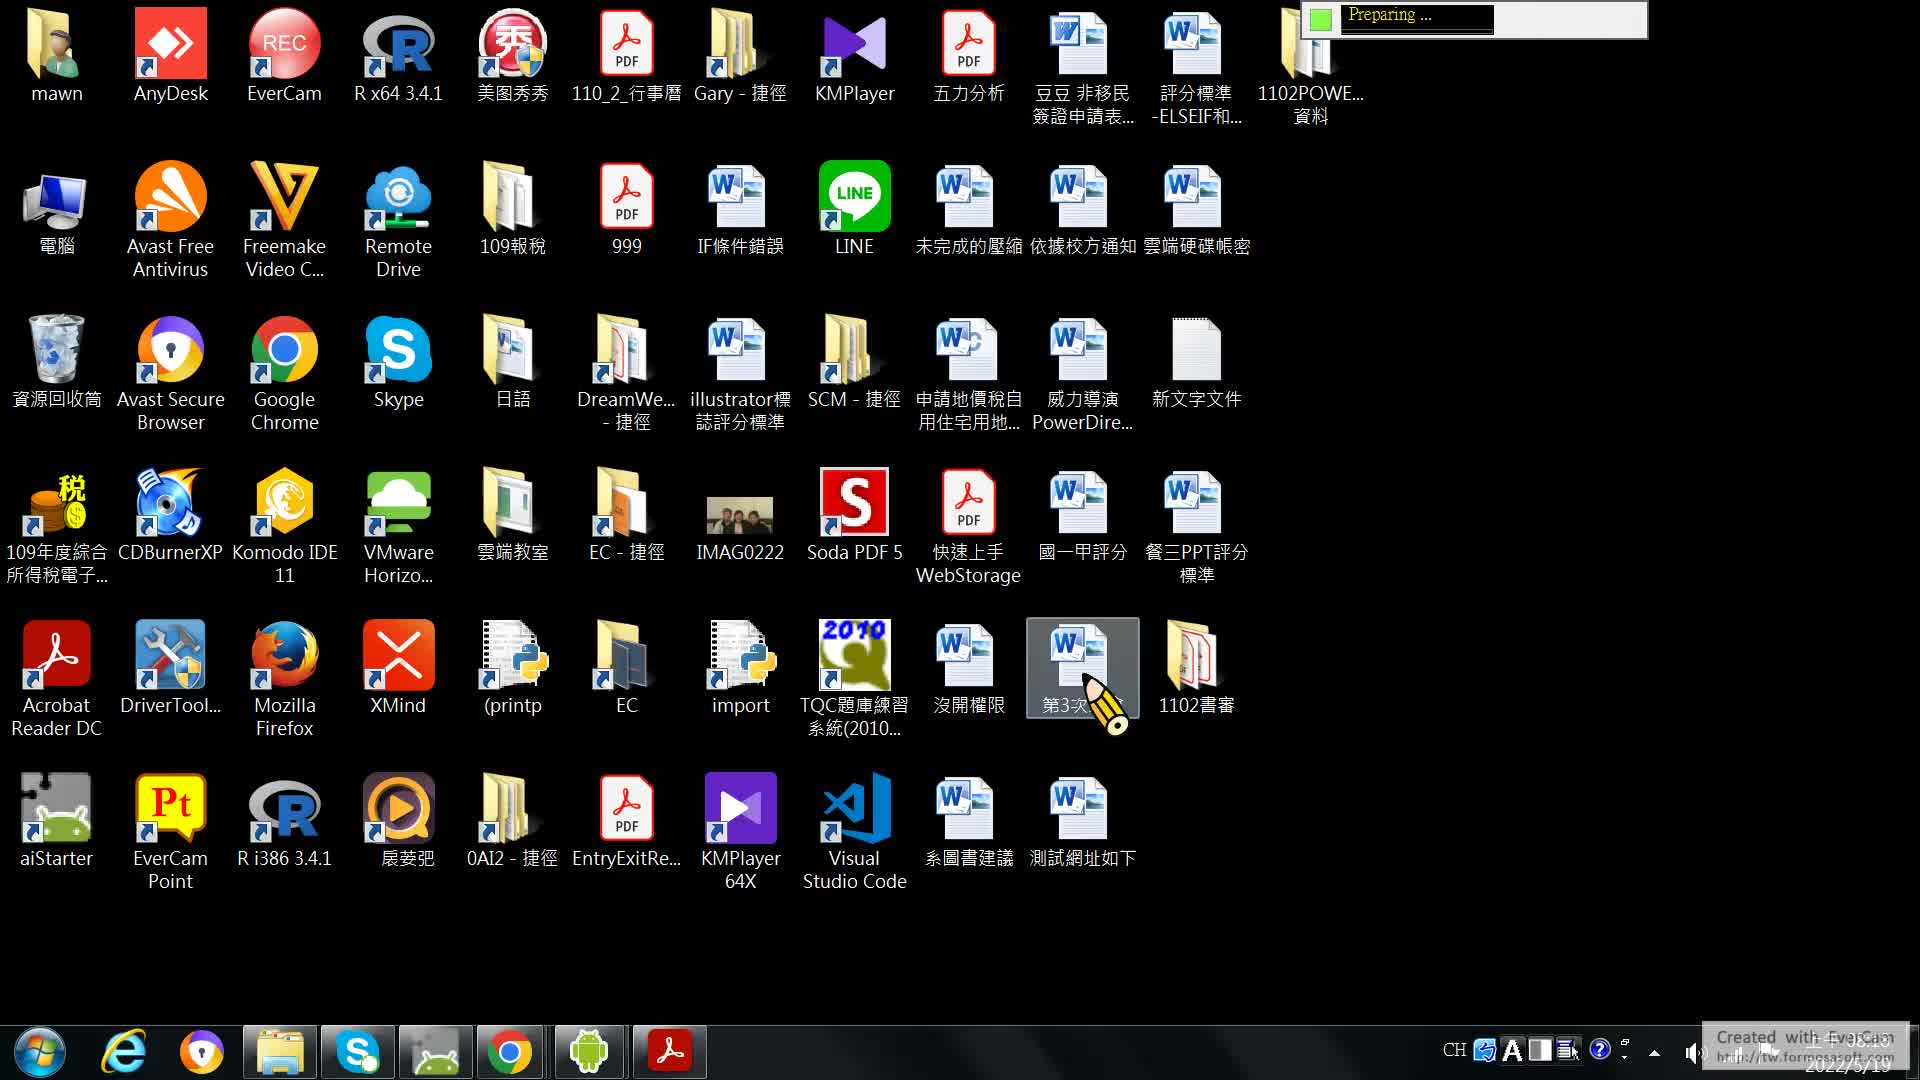Open the 雲端教室 folder
This screenshot has width=1920, height=1080.
[x=512, y=515]
